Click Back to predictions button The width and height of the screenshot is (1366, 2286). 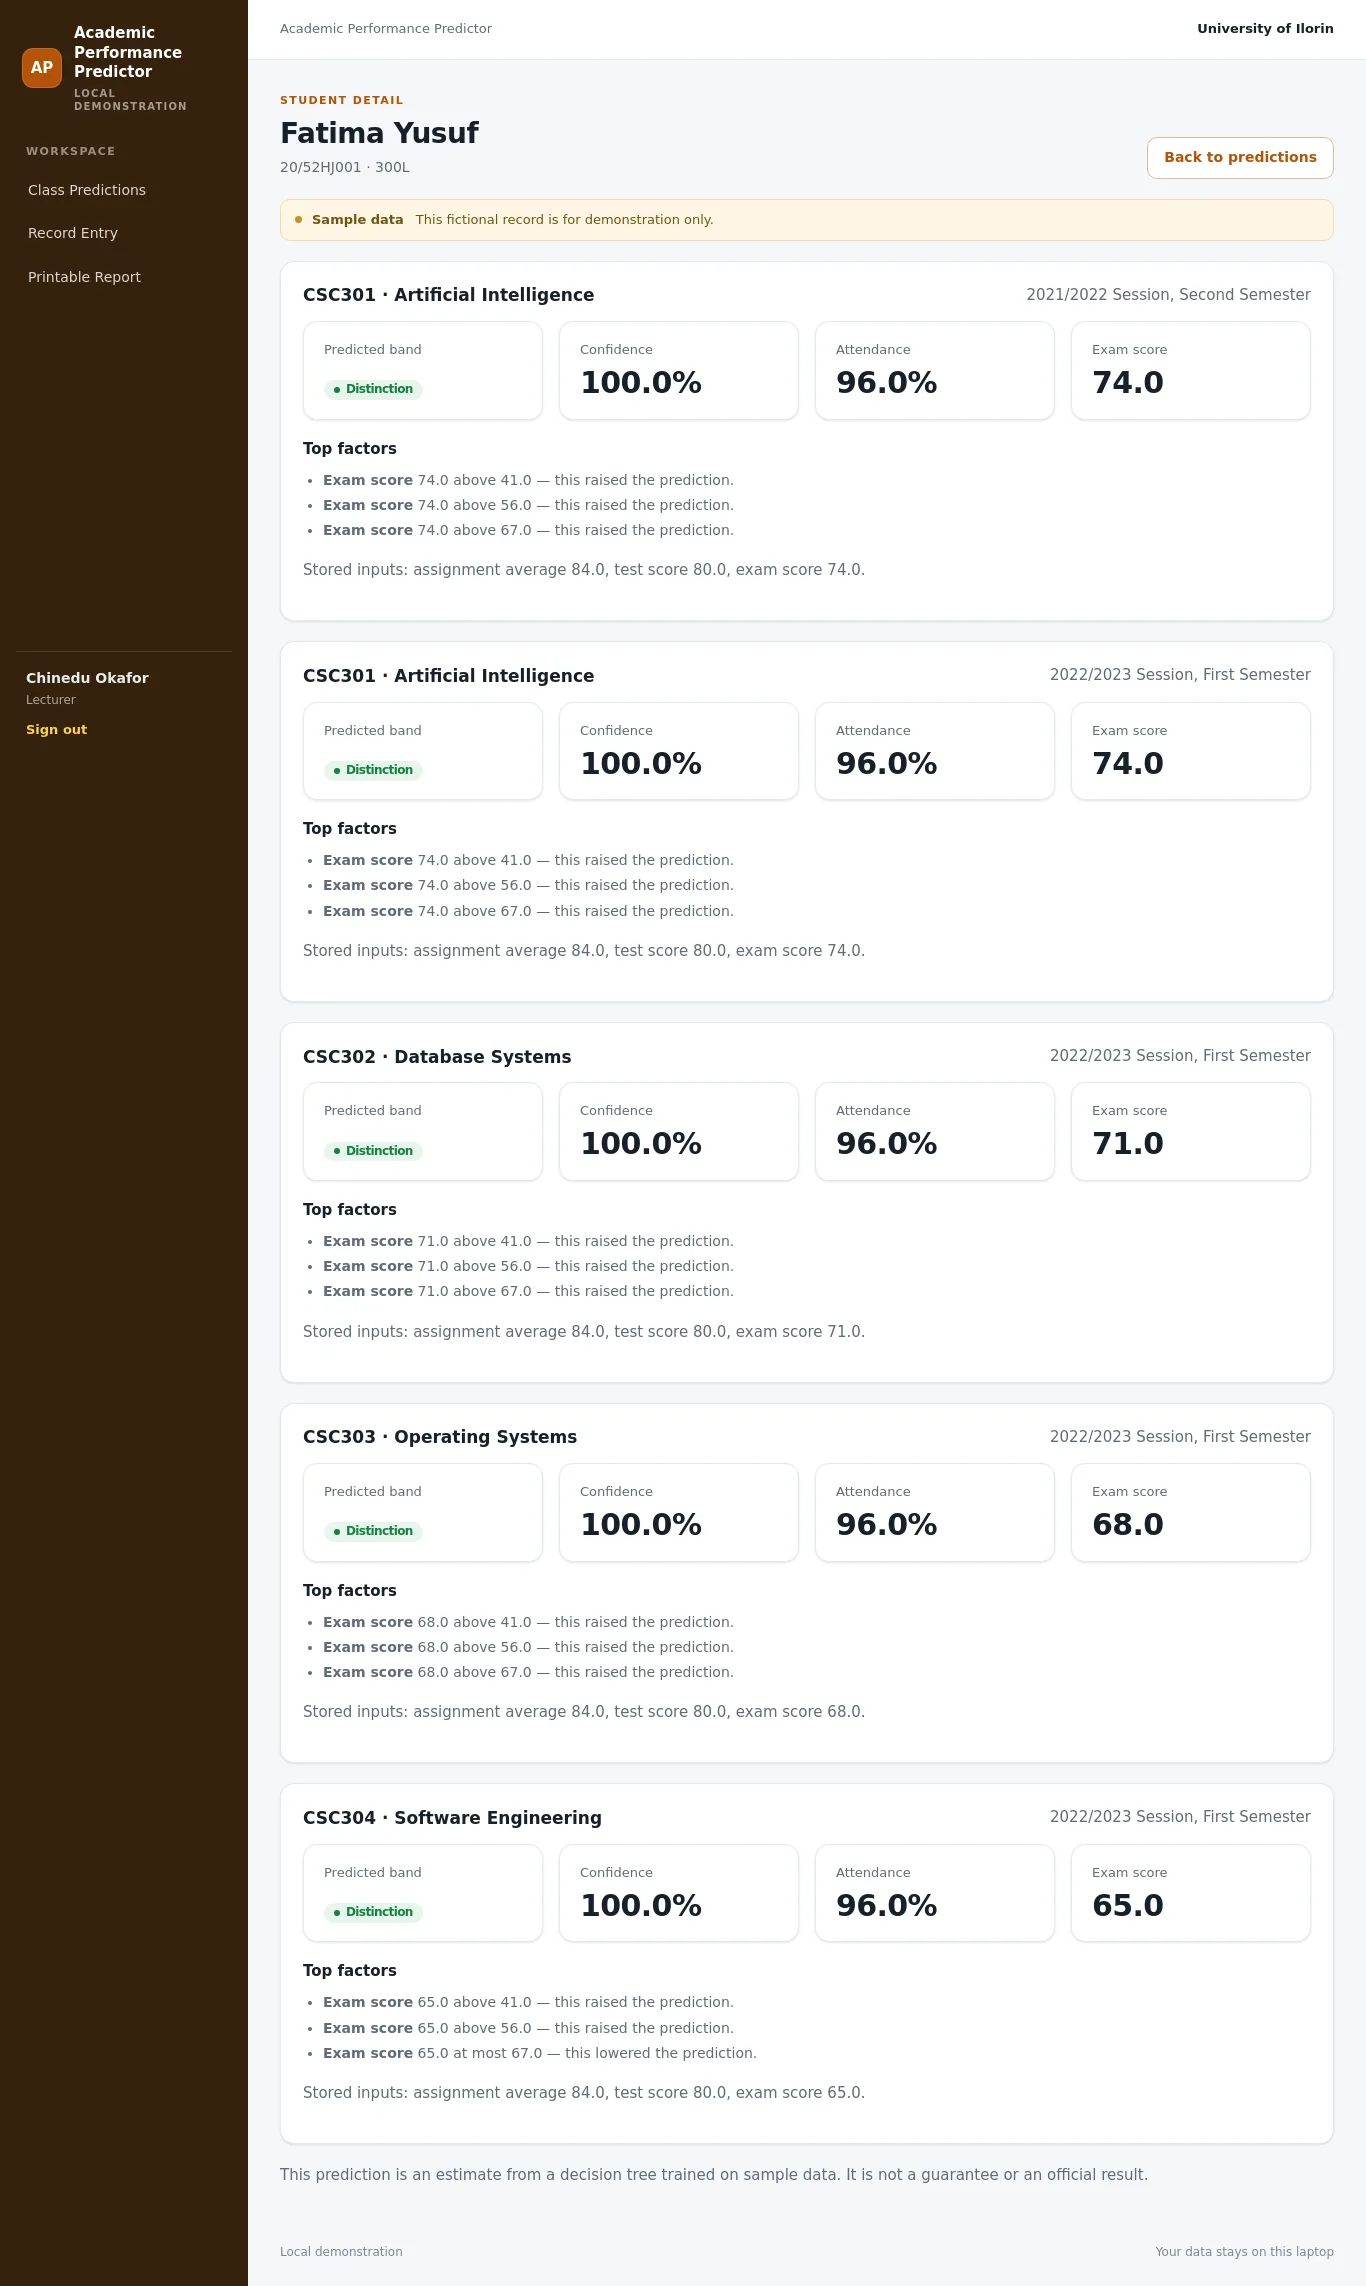pyautogui.click(x=1240, y=158)
